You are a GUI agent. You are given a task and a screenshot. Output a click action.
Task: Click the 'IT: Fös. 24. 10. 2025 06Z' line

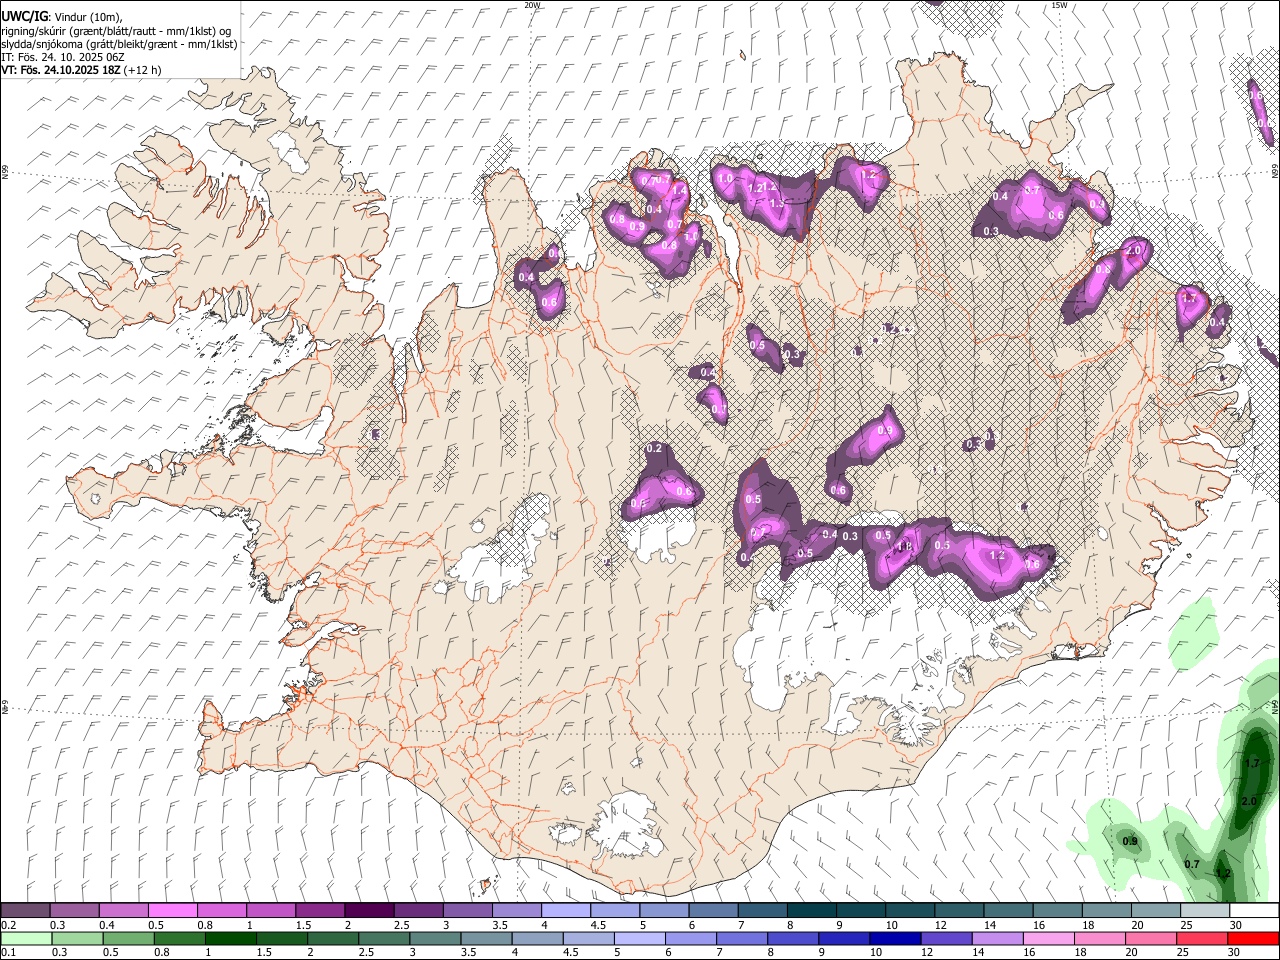coord(63,57)
